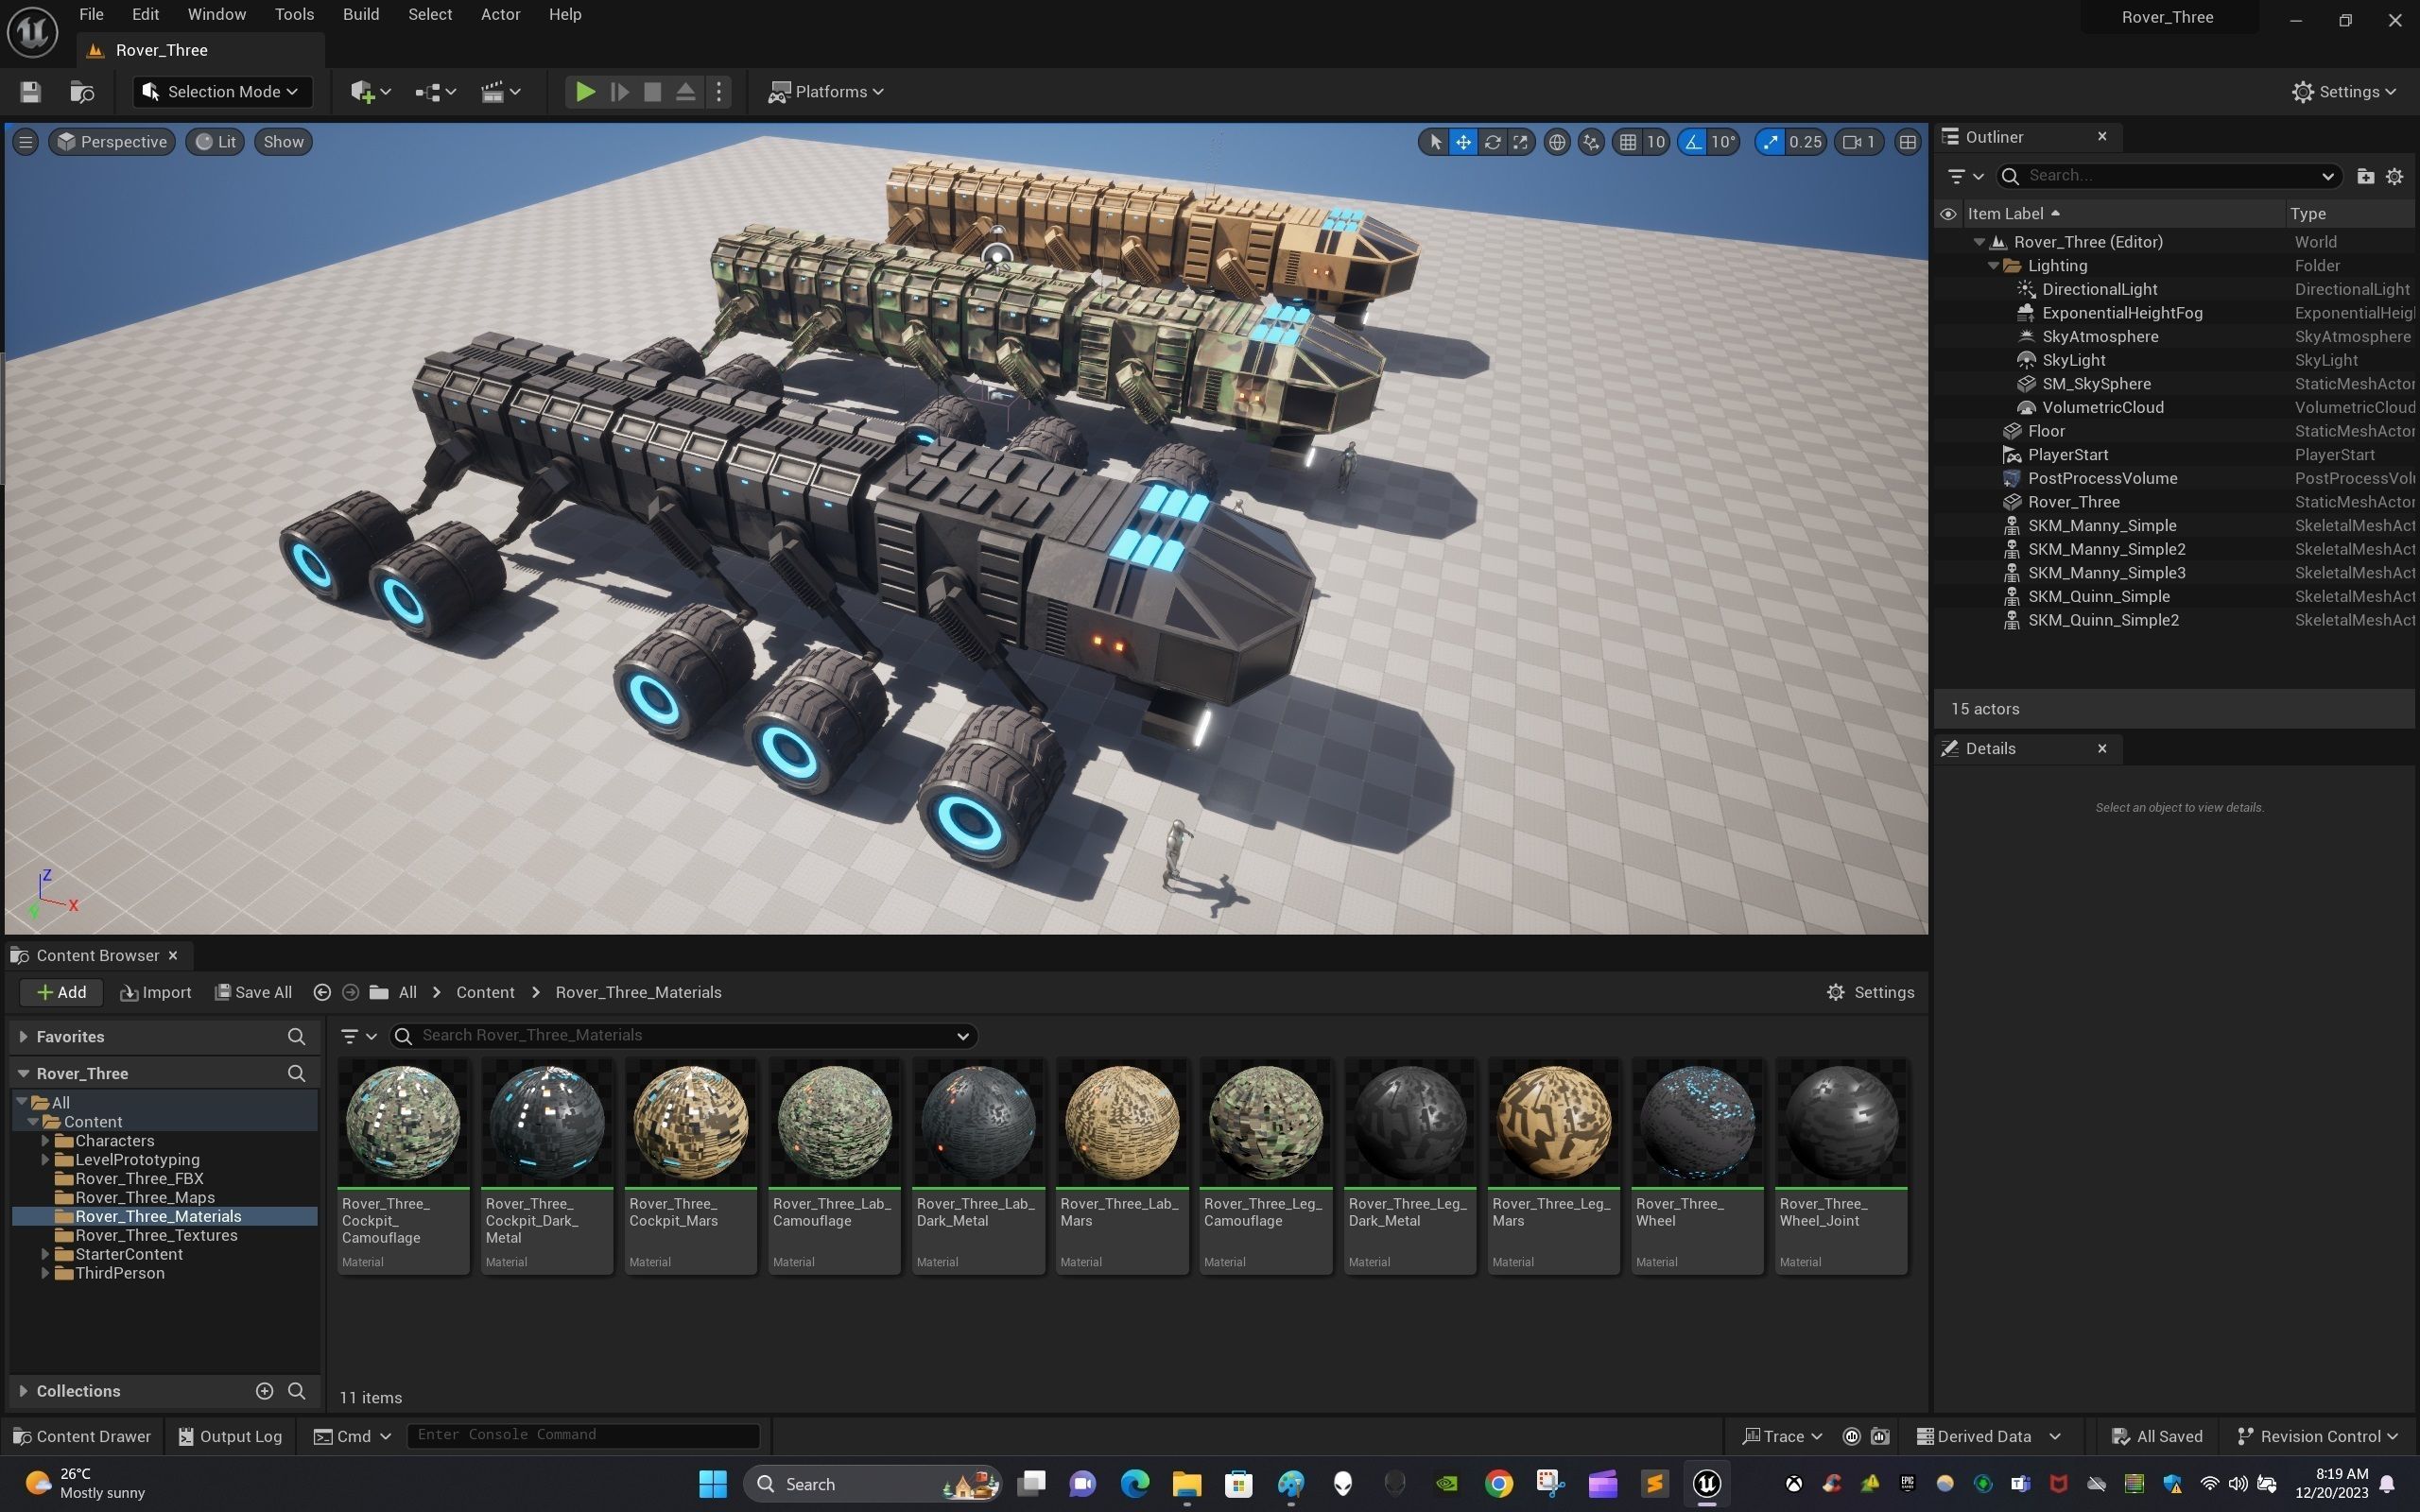Viewport: 2420px width, 1512px height.
Task: Click the surface snapping icon
Action: (x=1591, y=142)
